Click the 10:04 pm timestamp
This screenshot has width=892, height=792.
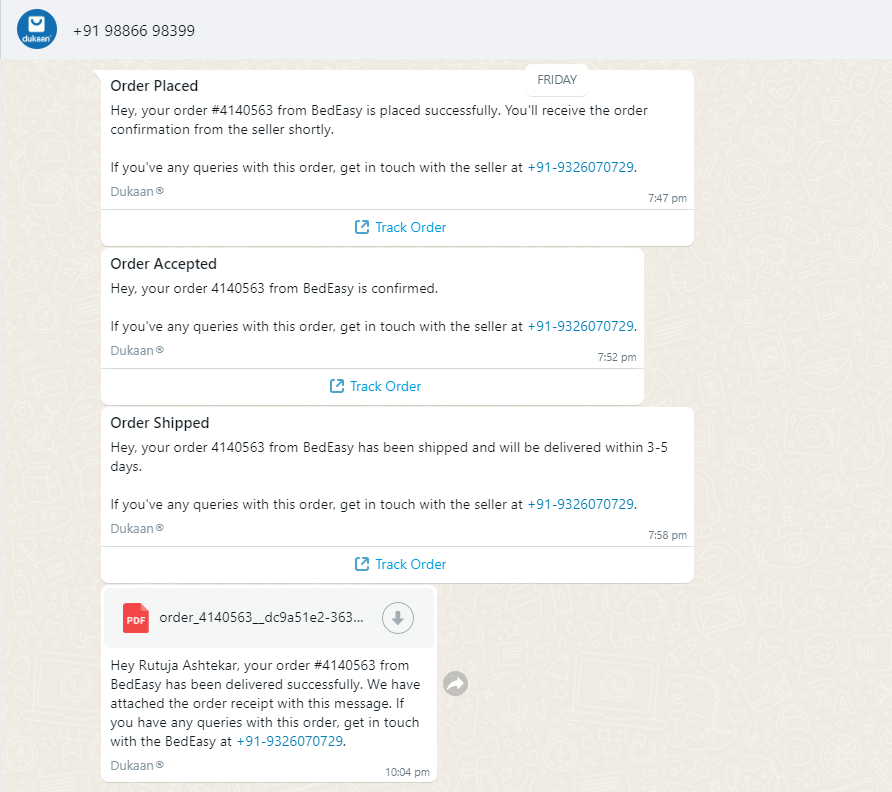pyautogui.click(x=407, y=772)
